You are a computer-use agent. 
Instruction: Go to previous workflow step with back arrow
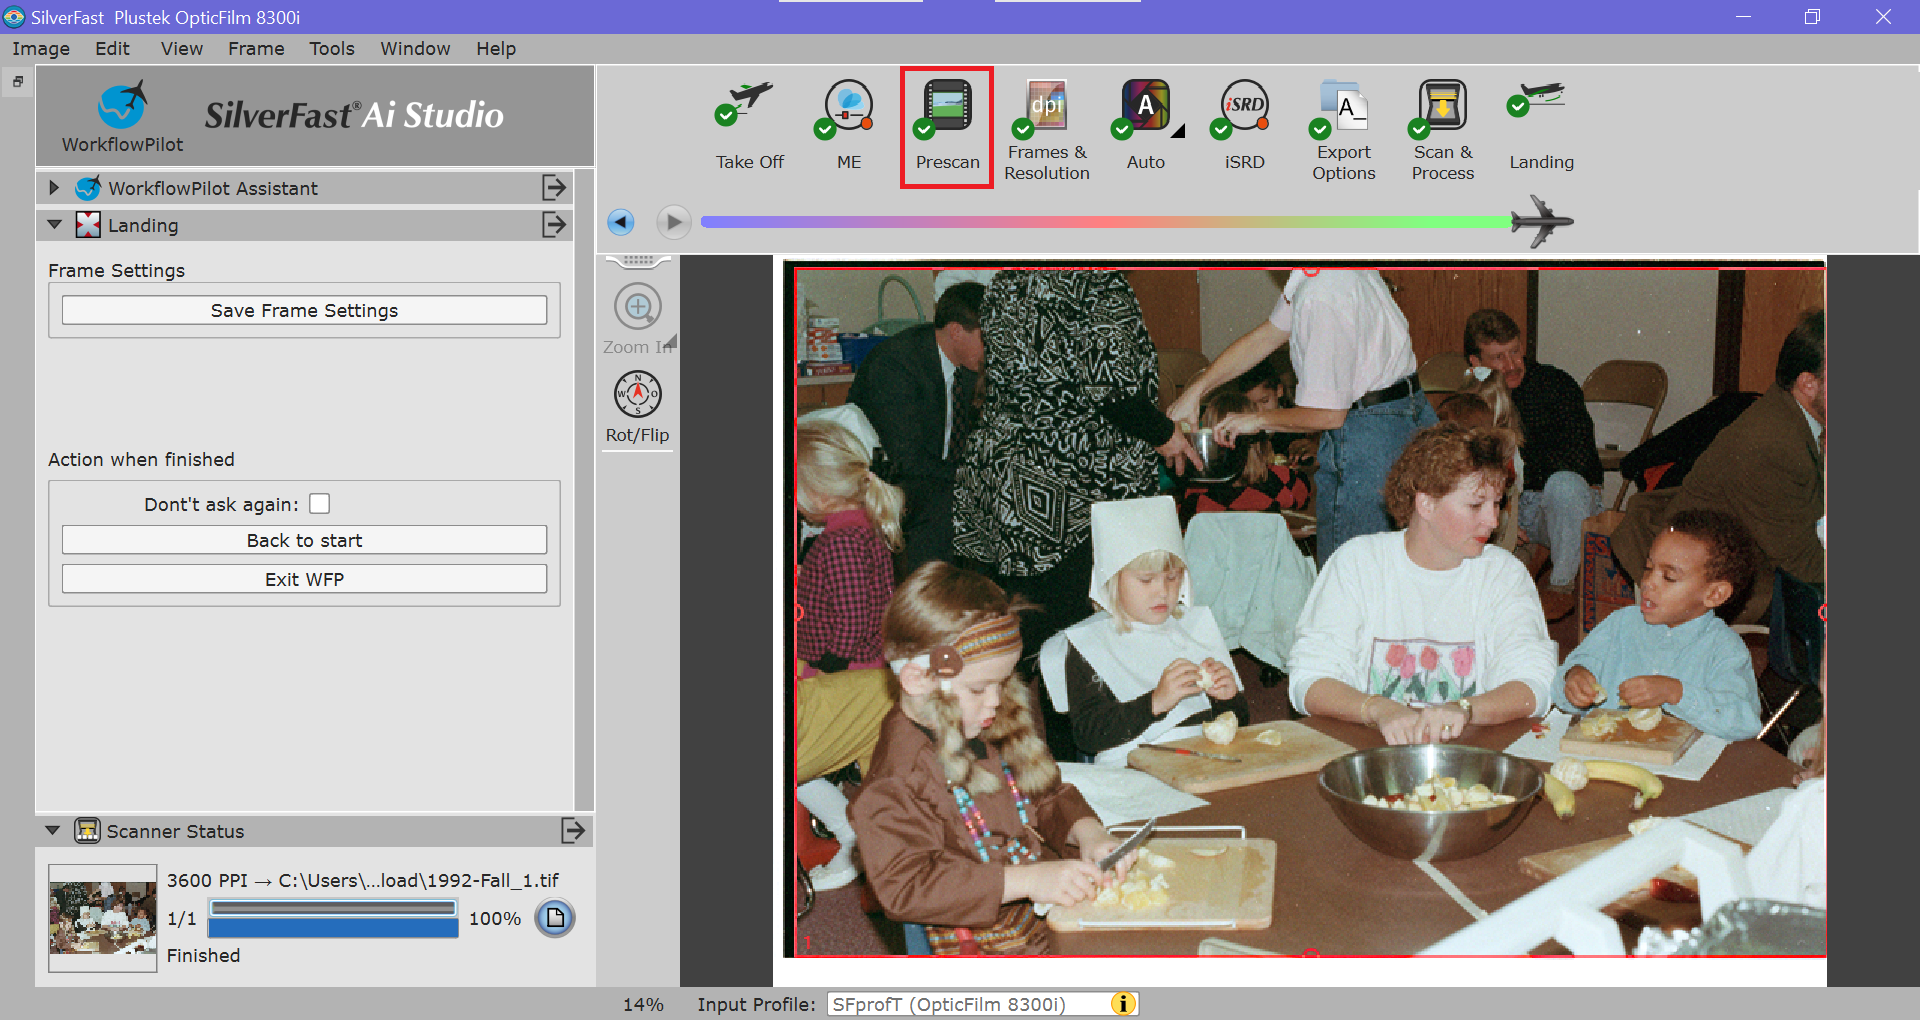[621, 222]
